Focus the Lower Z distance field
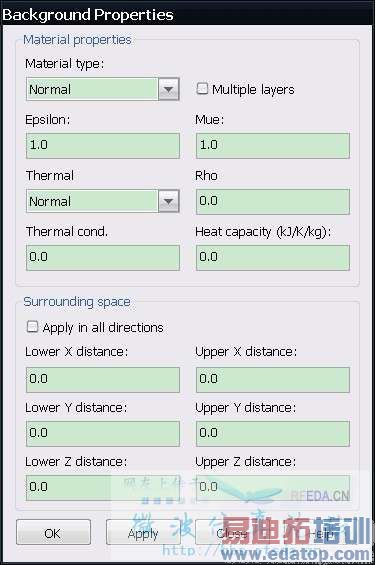Viewport: 375px width, 565px height. pos(103,488)
